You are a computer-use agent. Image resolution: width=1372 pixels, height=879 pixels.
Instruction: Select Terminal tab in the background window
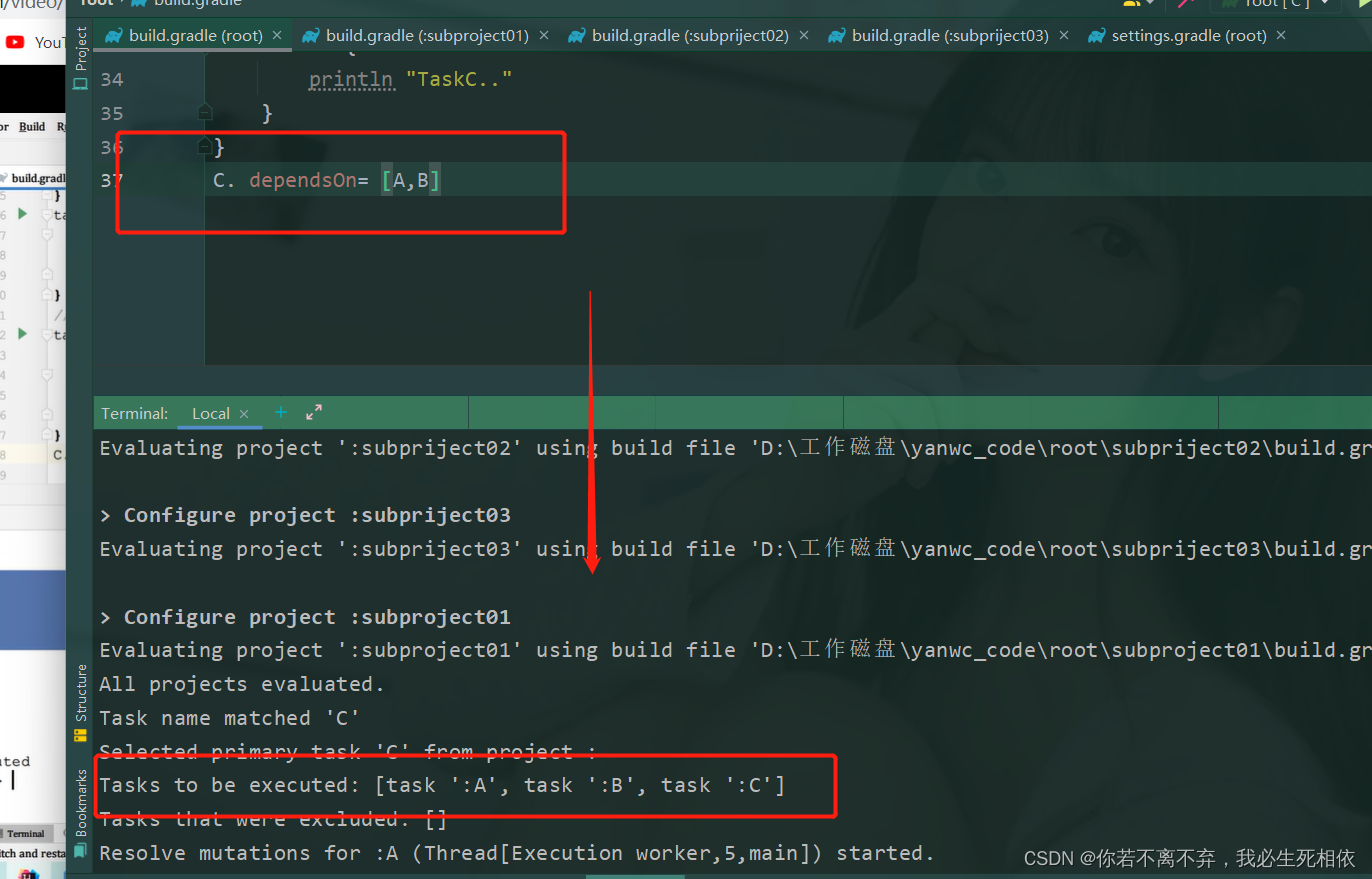coord(26,833)
